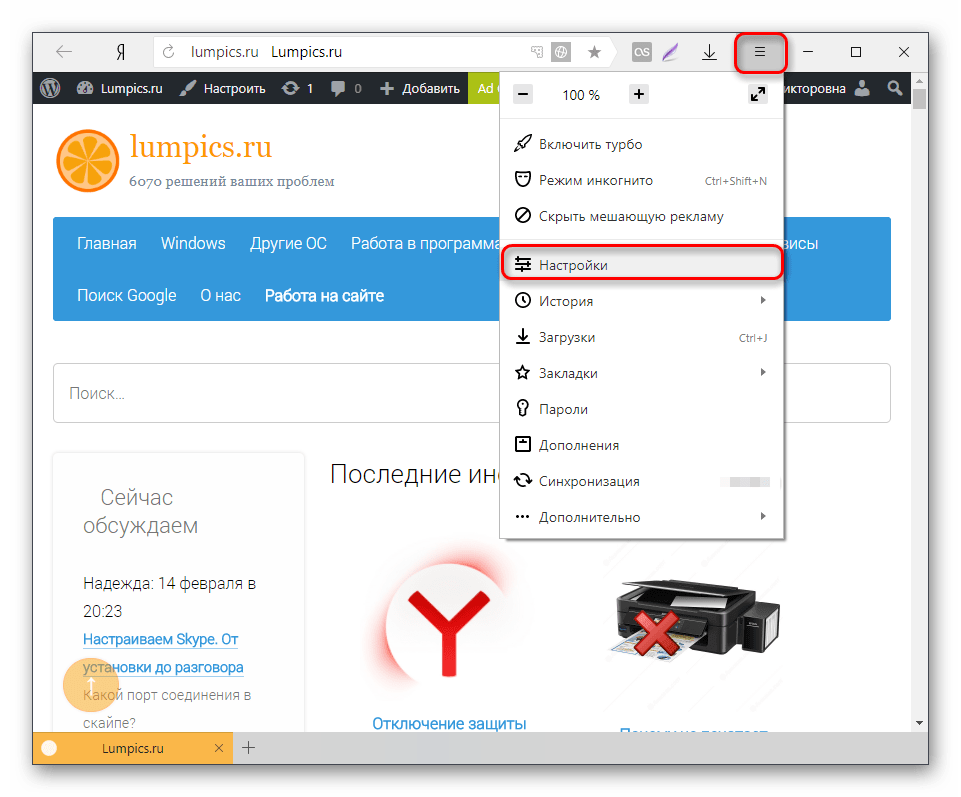The width and height of the screenshot is (961, 797).
Task: Enter fullscreen mode via expand icon
Action: pos(758,95)
